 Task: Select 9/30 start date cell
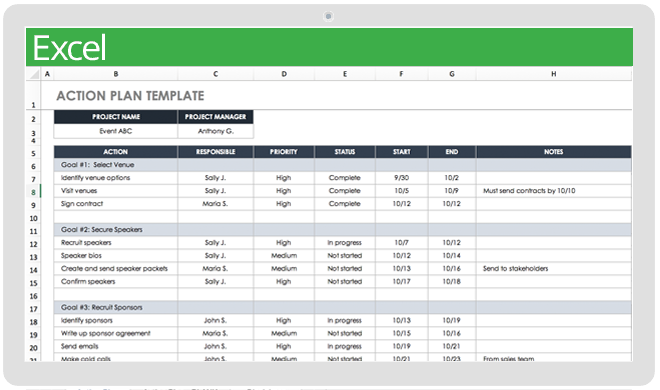coord(402,178)
